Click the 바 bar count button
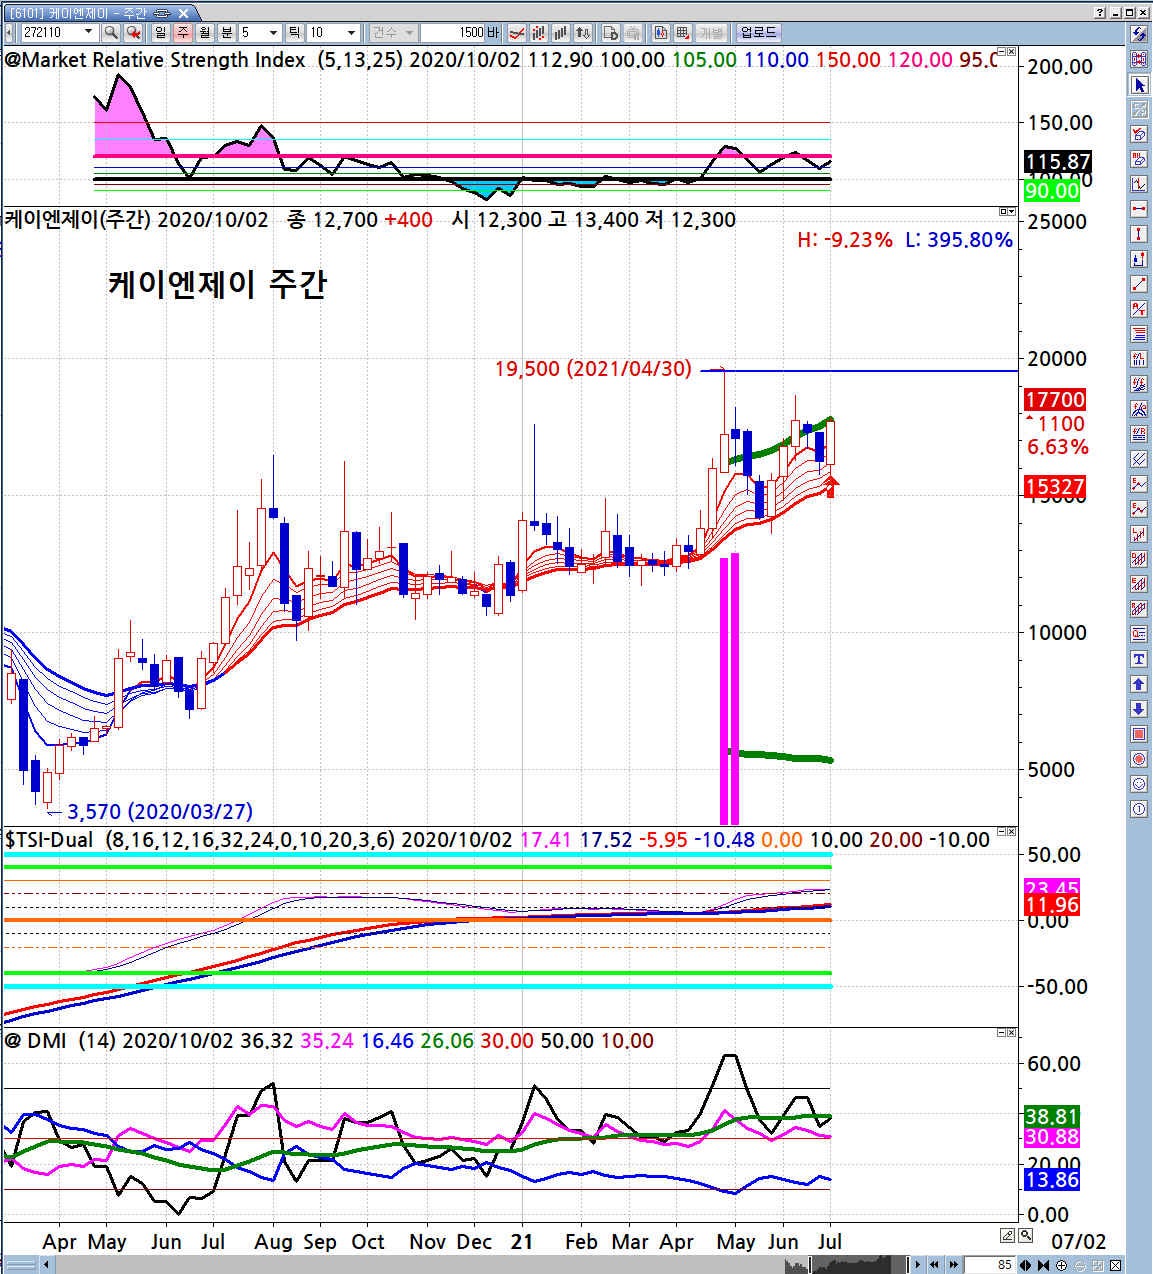1153x1274 pixels. pos(493,32)
